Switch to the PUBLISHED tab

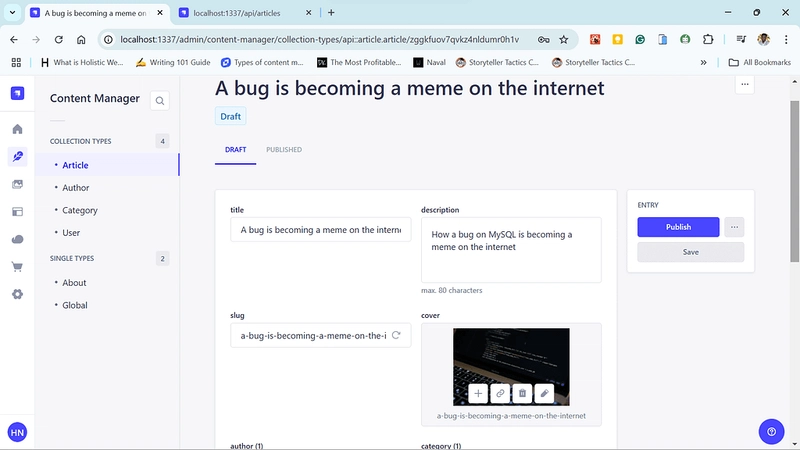(284, 150)
